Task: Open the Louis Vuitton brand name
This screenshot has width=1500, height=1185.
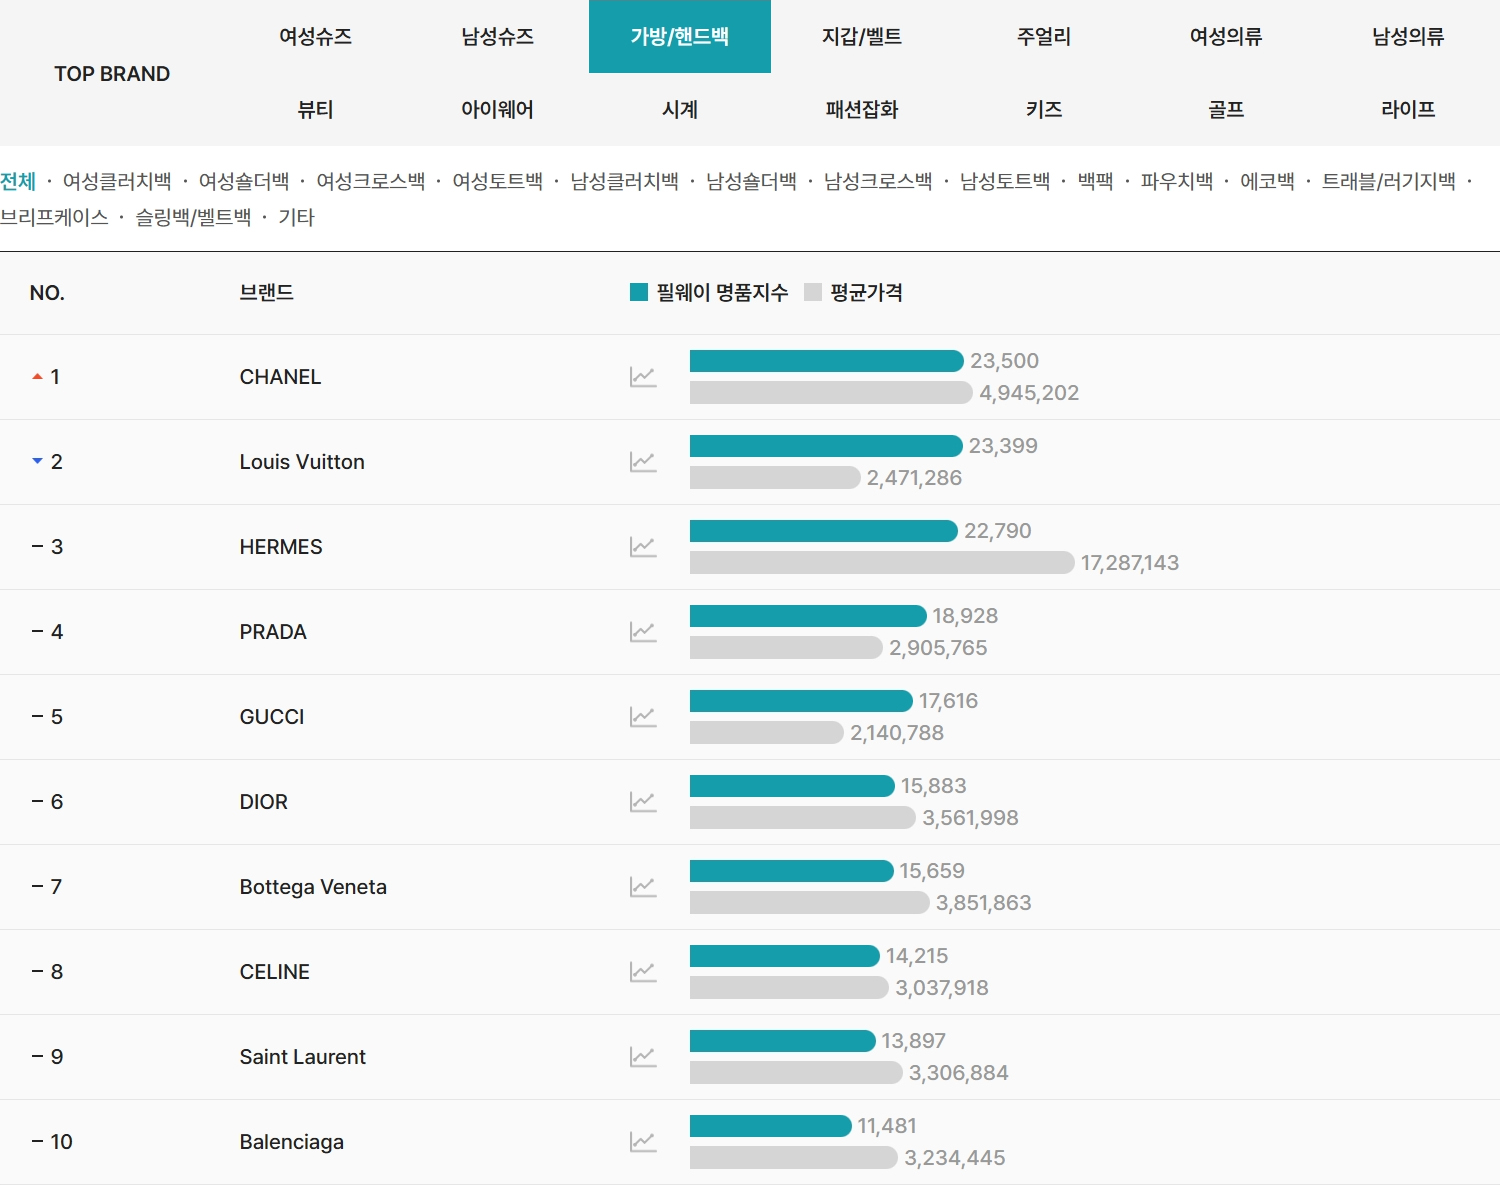Action: 302,462
